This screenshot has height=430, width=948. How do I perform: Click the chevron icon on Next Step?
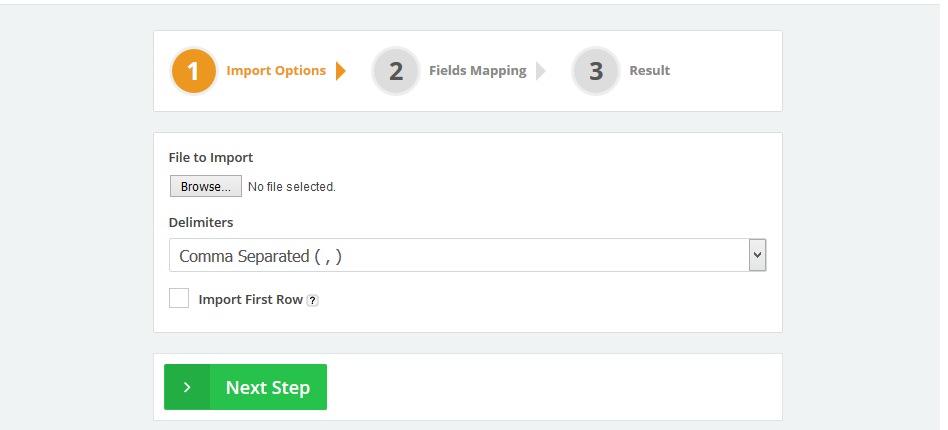[x=187, y=387]
